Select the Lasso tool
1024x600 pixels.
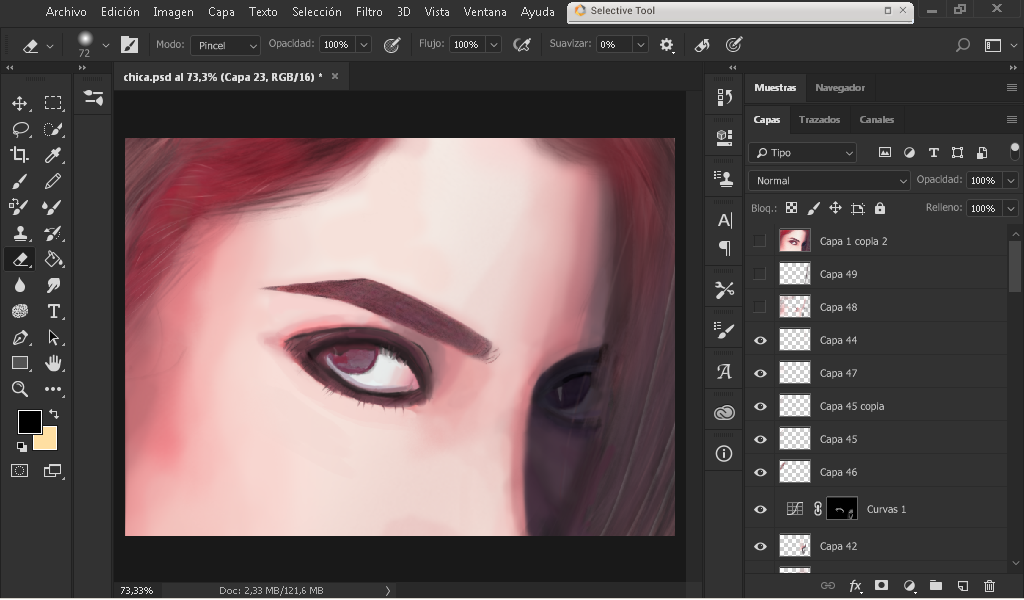tap(19, 129)
